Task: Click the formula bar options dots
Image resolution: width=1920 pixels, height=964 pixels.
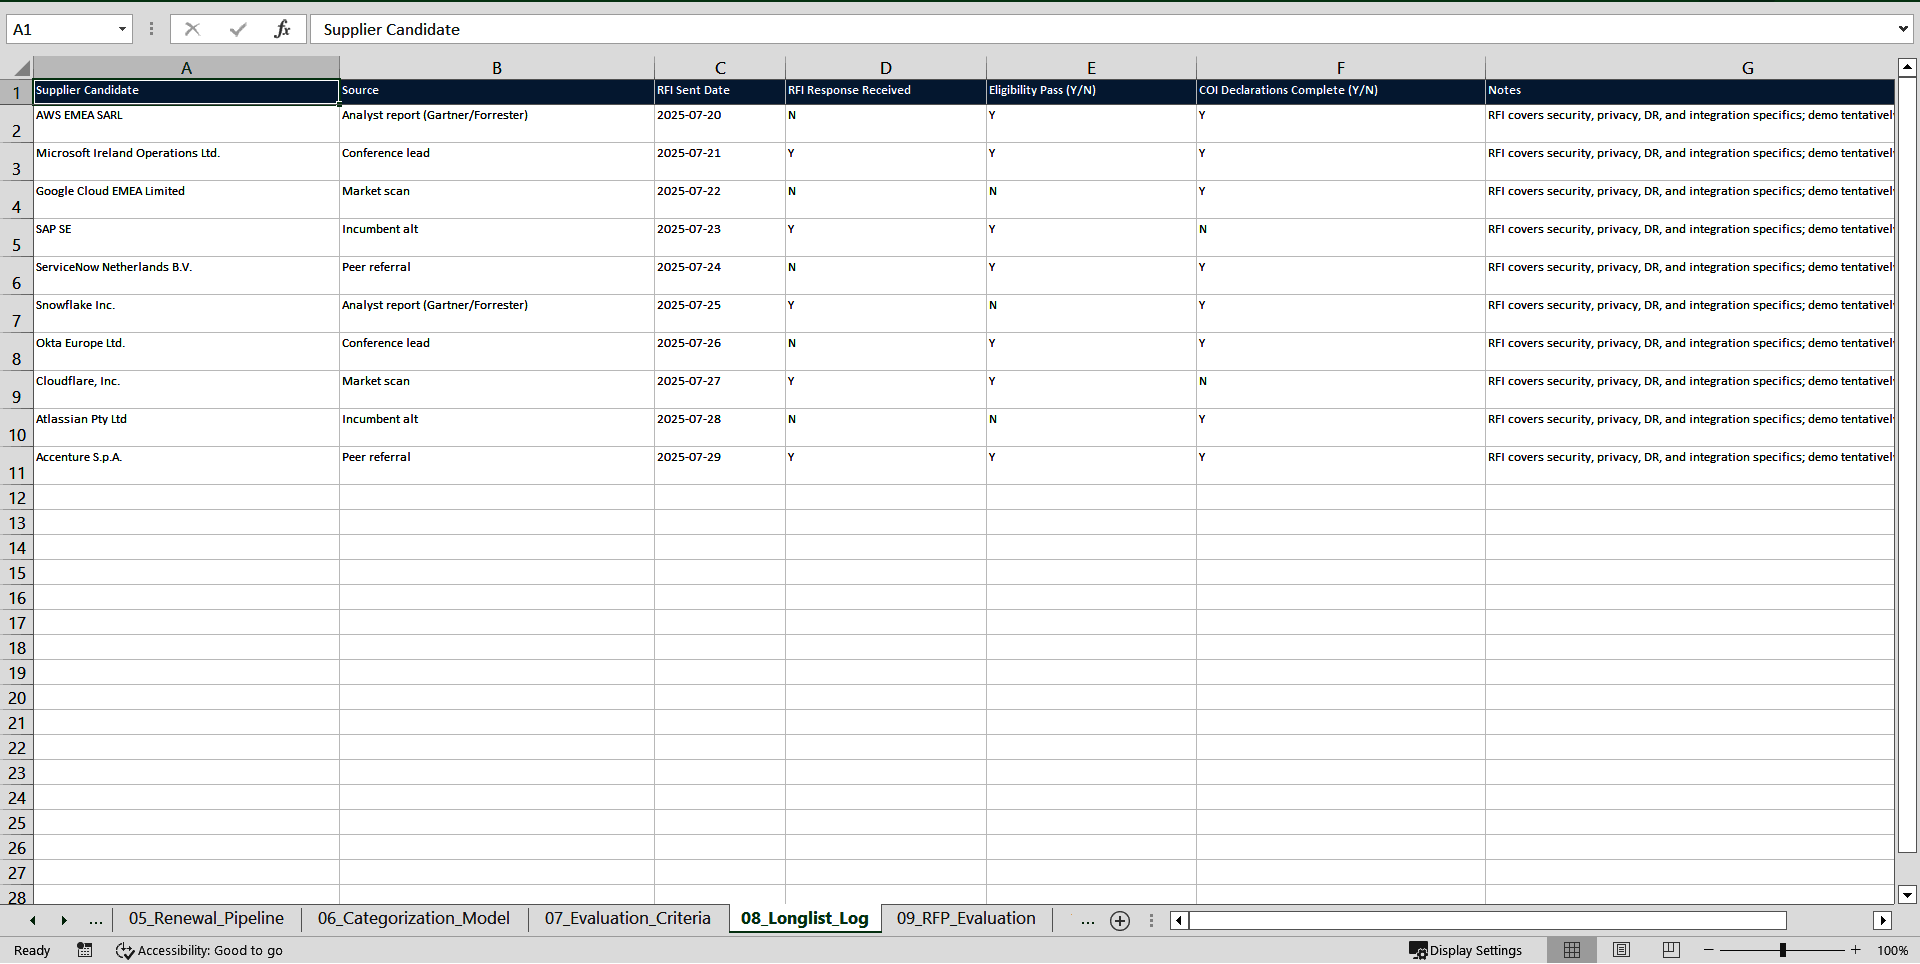Action: pos(151,29)
